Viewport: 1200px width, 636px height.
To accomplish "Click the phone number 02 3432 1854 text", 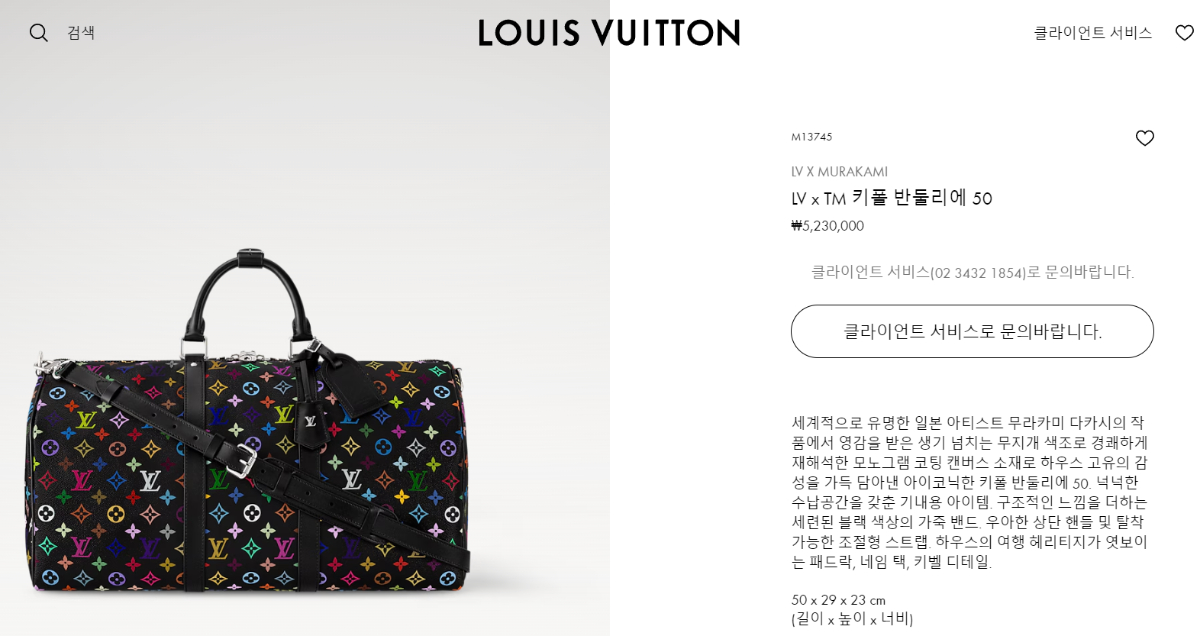I will (x=979, y=273).
